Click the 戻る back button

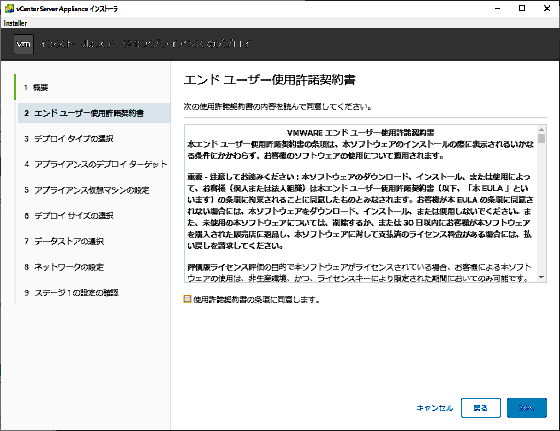(481, 408)
